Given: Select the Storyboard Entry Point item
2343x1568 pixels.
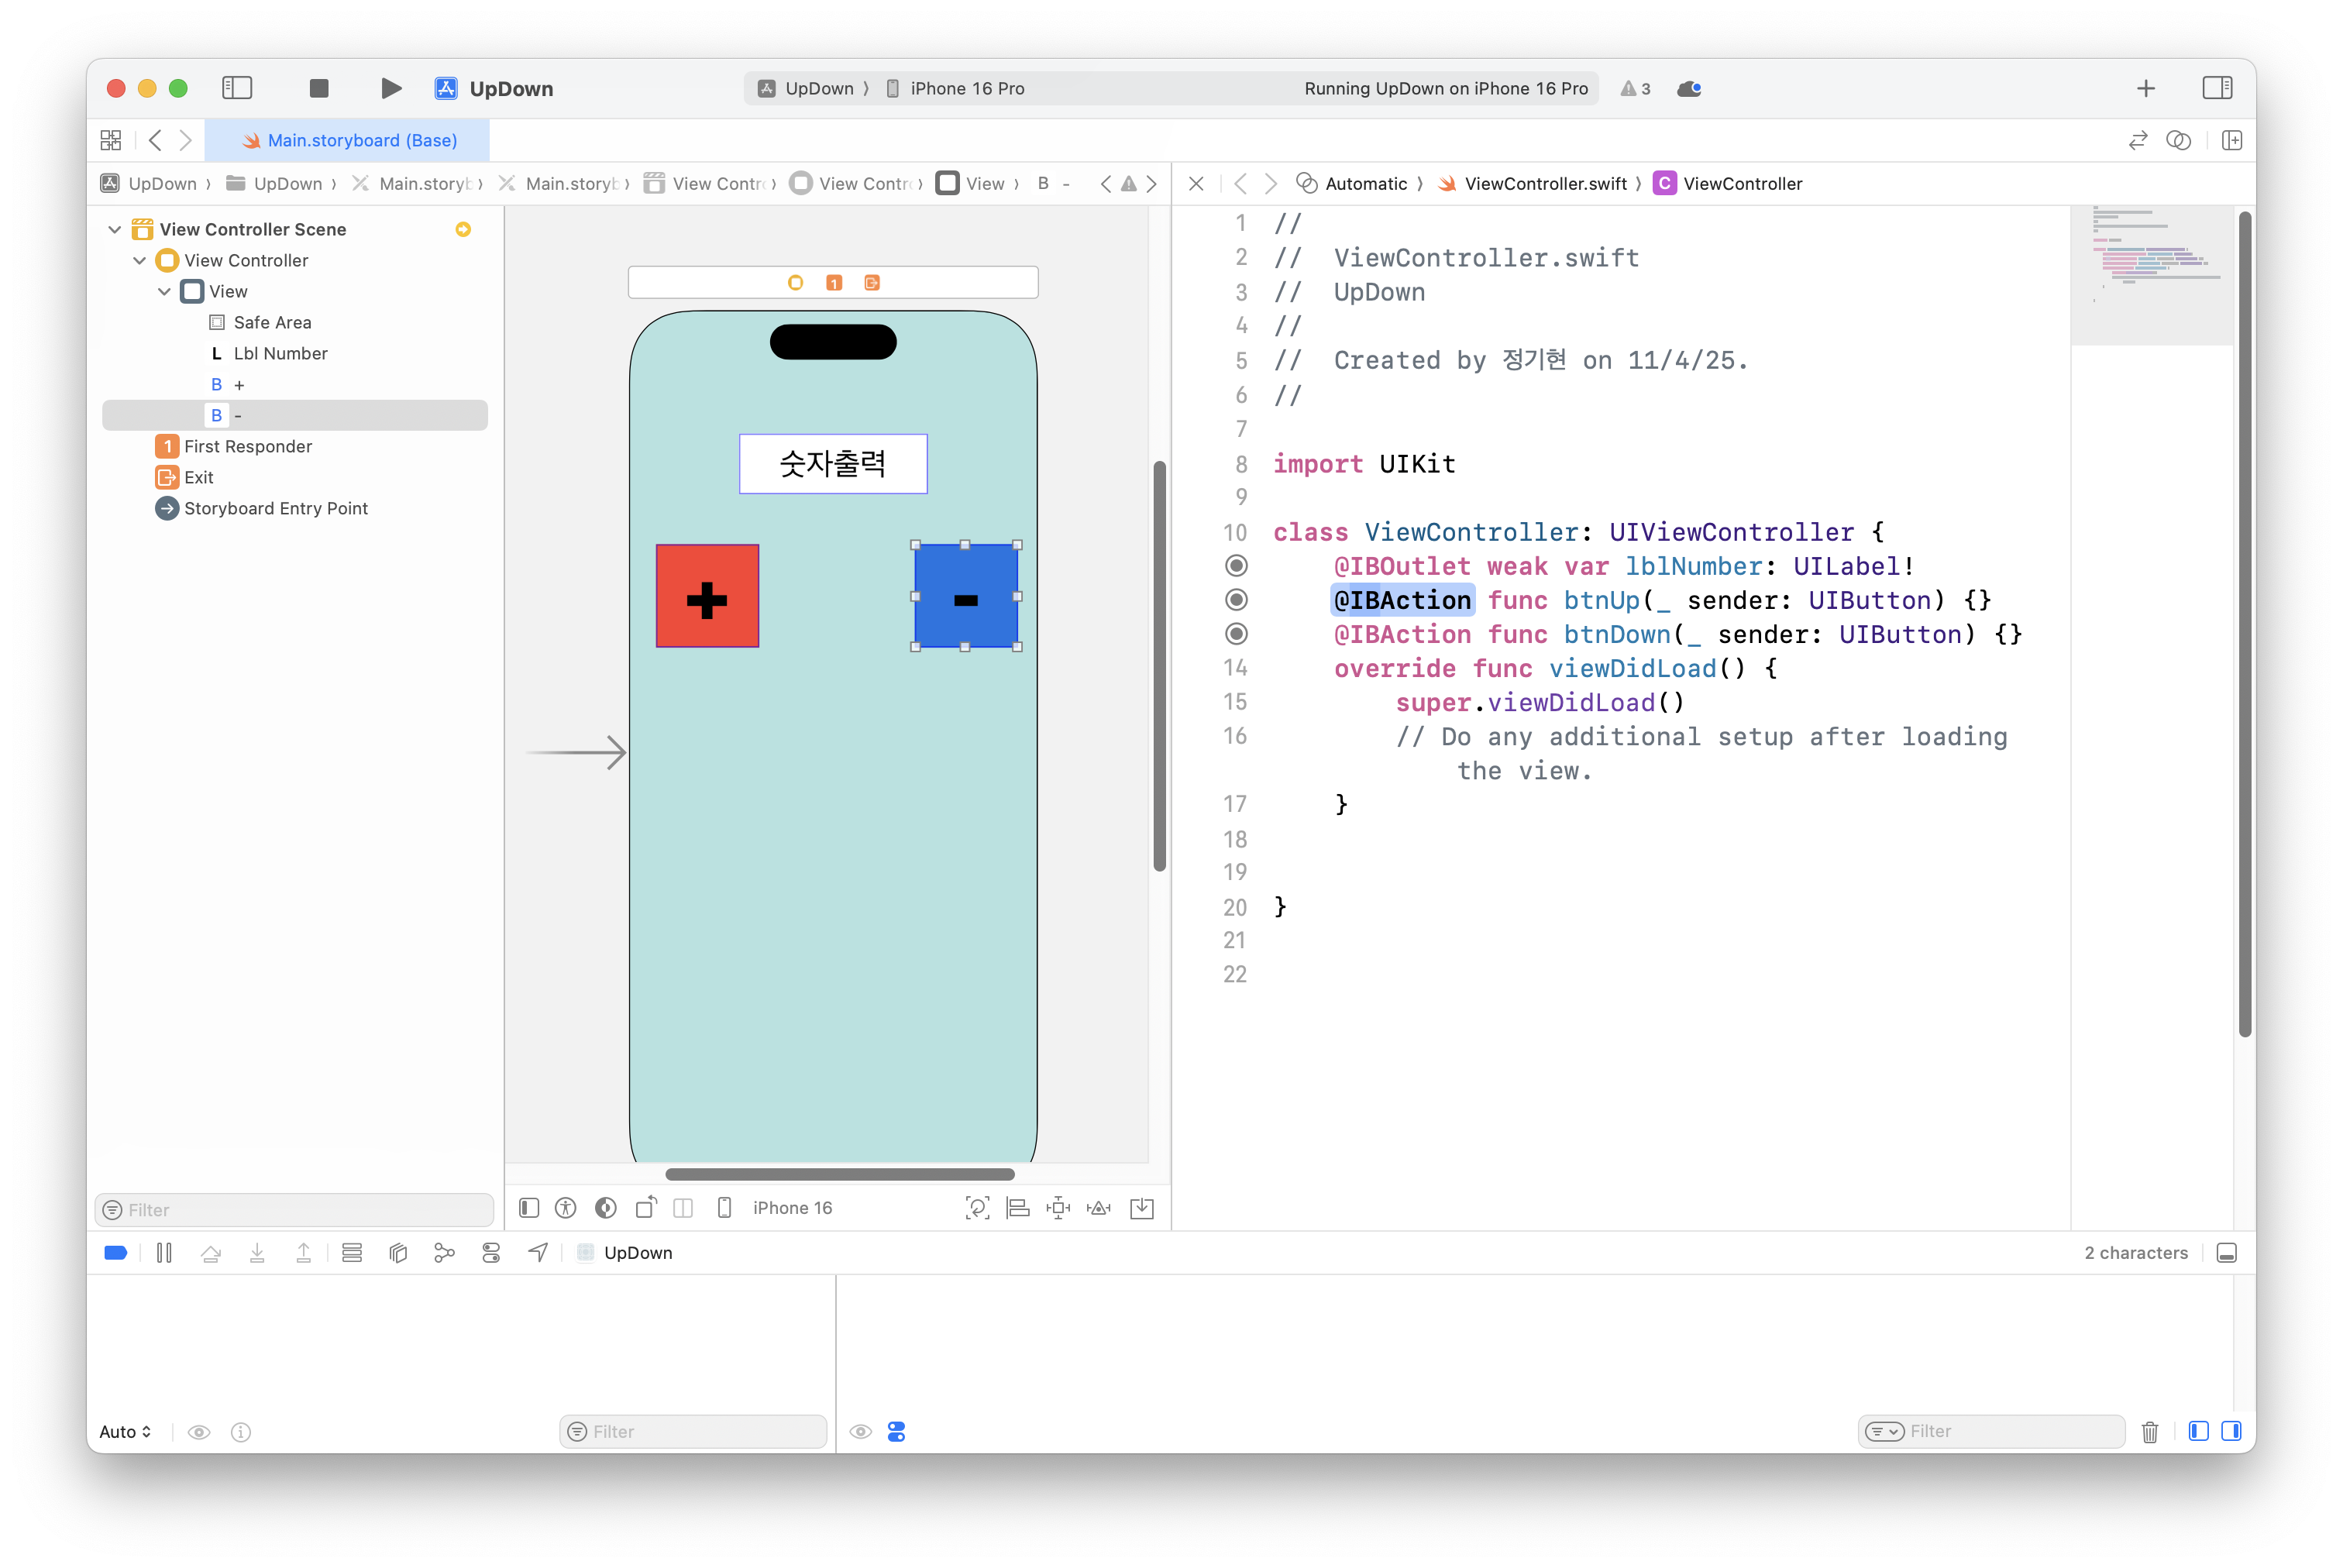Looking at the screenshot, I should [x=275, y=508].
